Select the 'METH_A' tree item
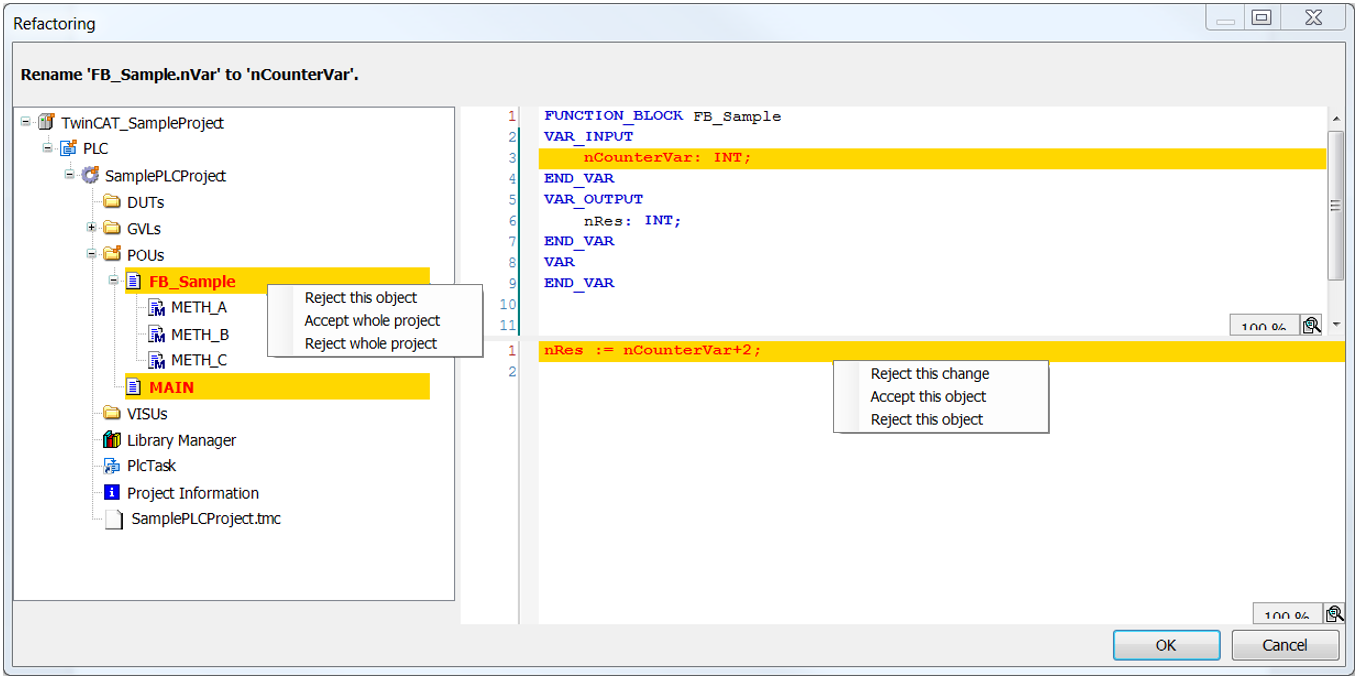The width and height of the screenshot is (1360, 680). click(199, 308)
